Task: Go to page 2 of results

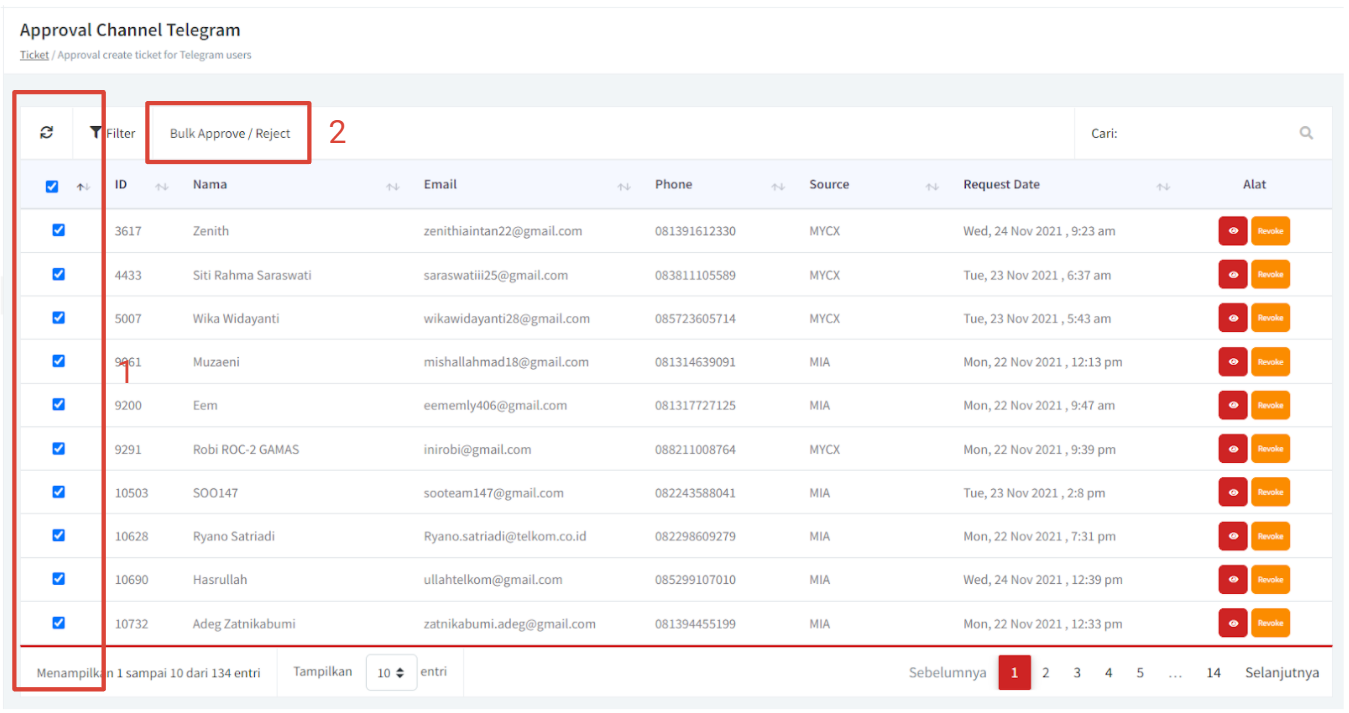Action: tap(1045, 673)
